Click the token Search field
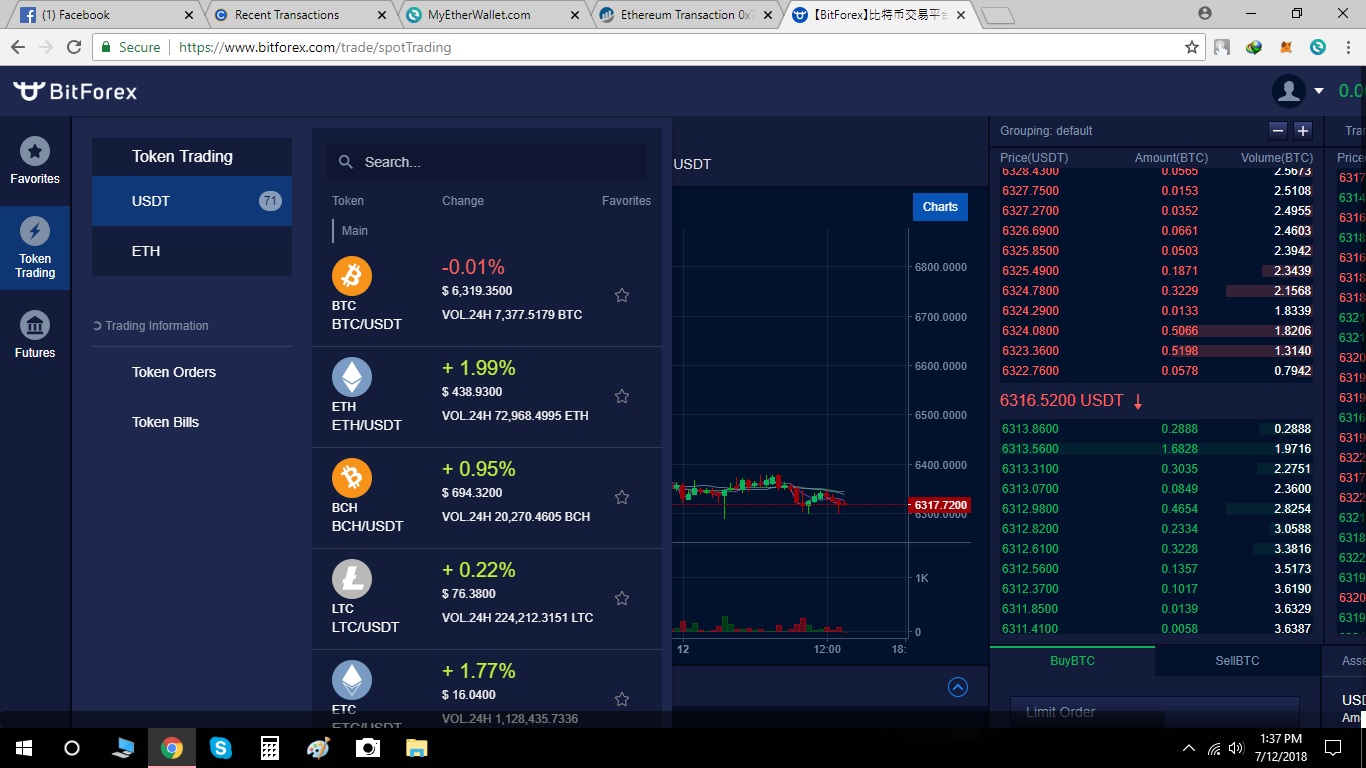The image size is (1366, 768). [x=486, y=162]
